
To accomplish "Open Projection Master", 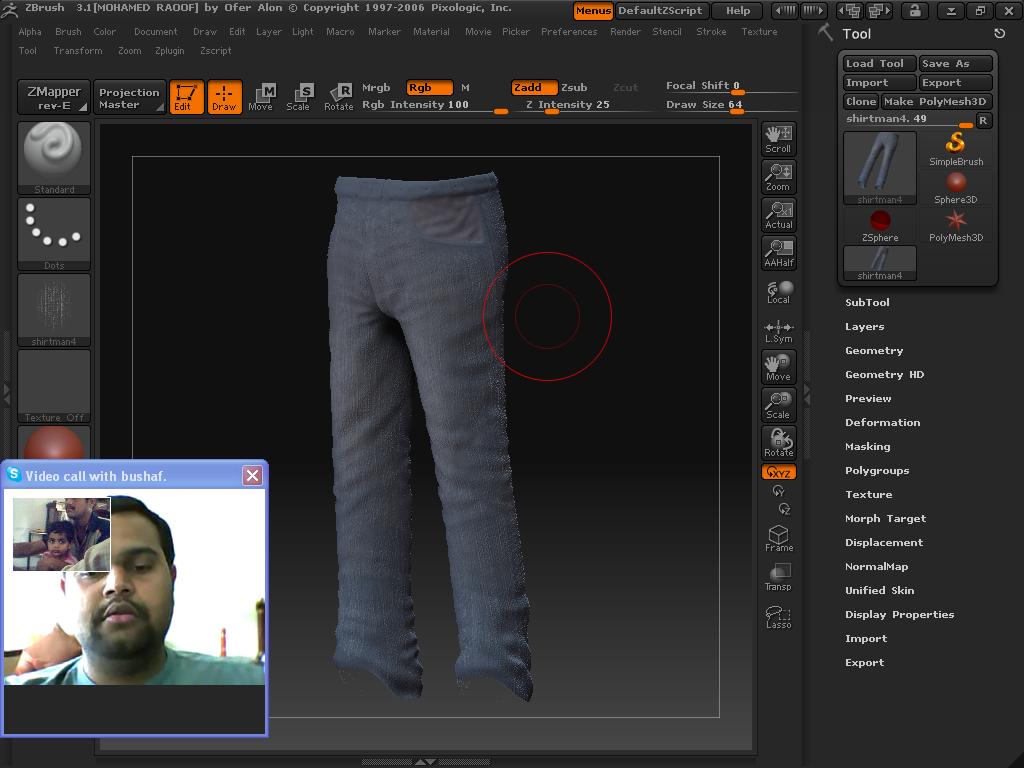I will [x=129, y=97].
